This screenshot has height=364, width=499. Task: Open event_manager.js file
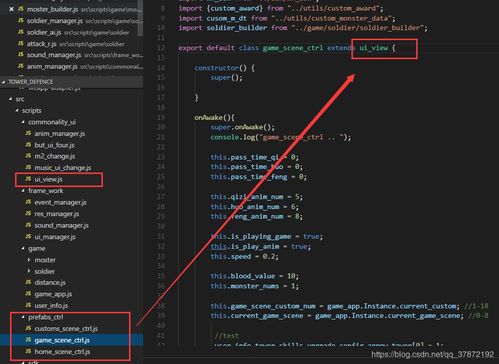pyautogui.click(x=60, y=202)
